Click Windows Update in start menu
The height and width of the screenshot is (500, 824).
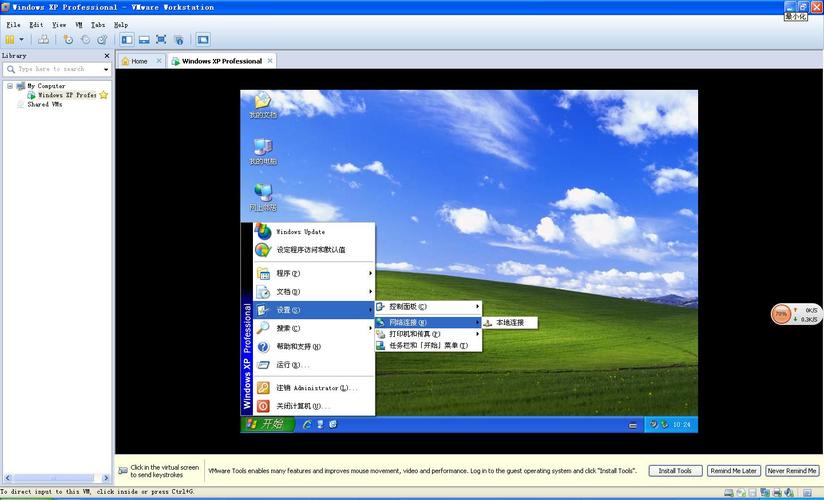(x=314, y=231)
